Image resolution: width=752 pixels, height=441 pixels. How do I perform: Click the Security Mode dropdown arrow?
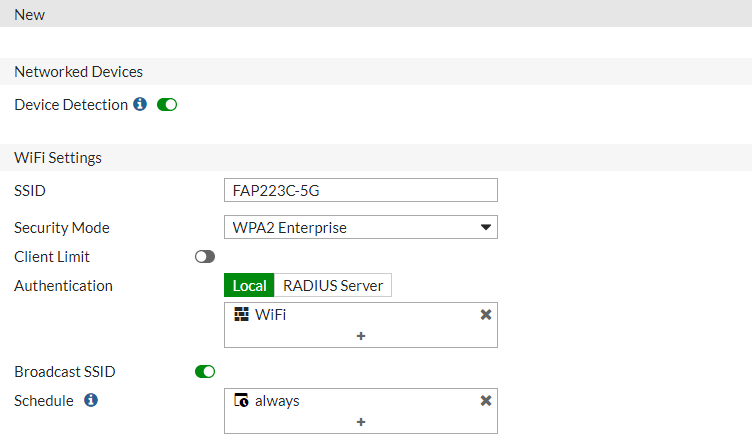(x=486, y=228)
